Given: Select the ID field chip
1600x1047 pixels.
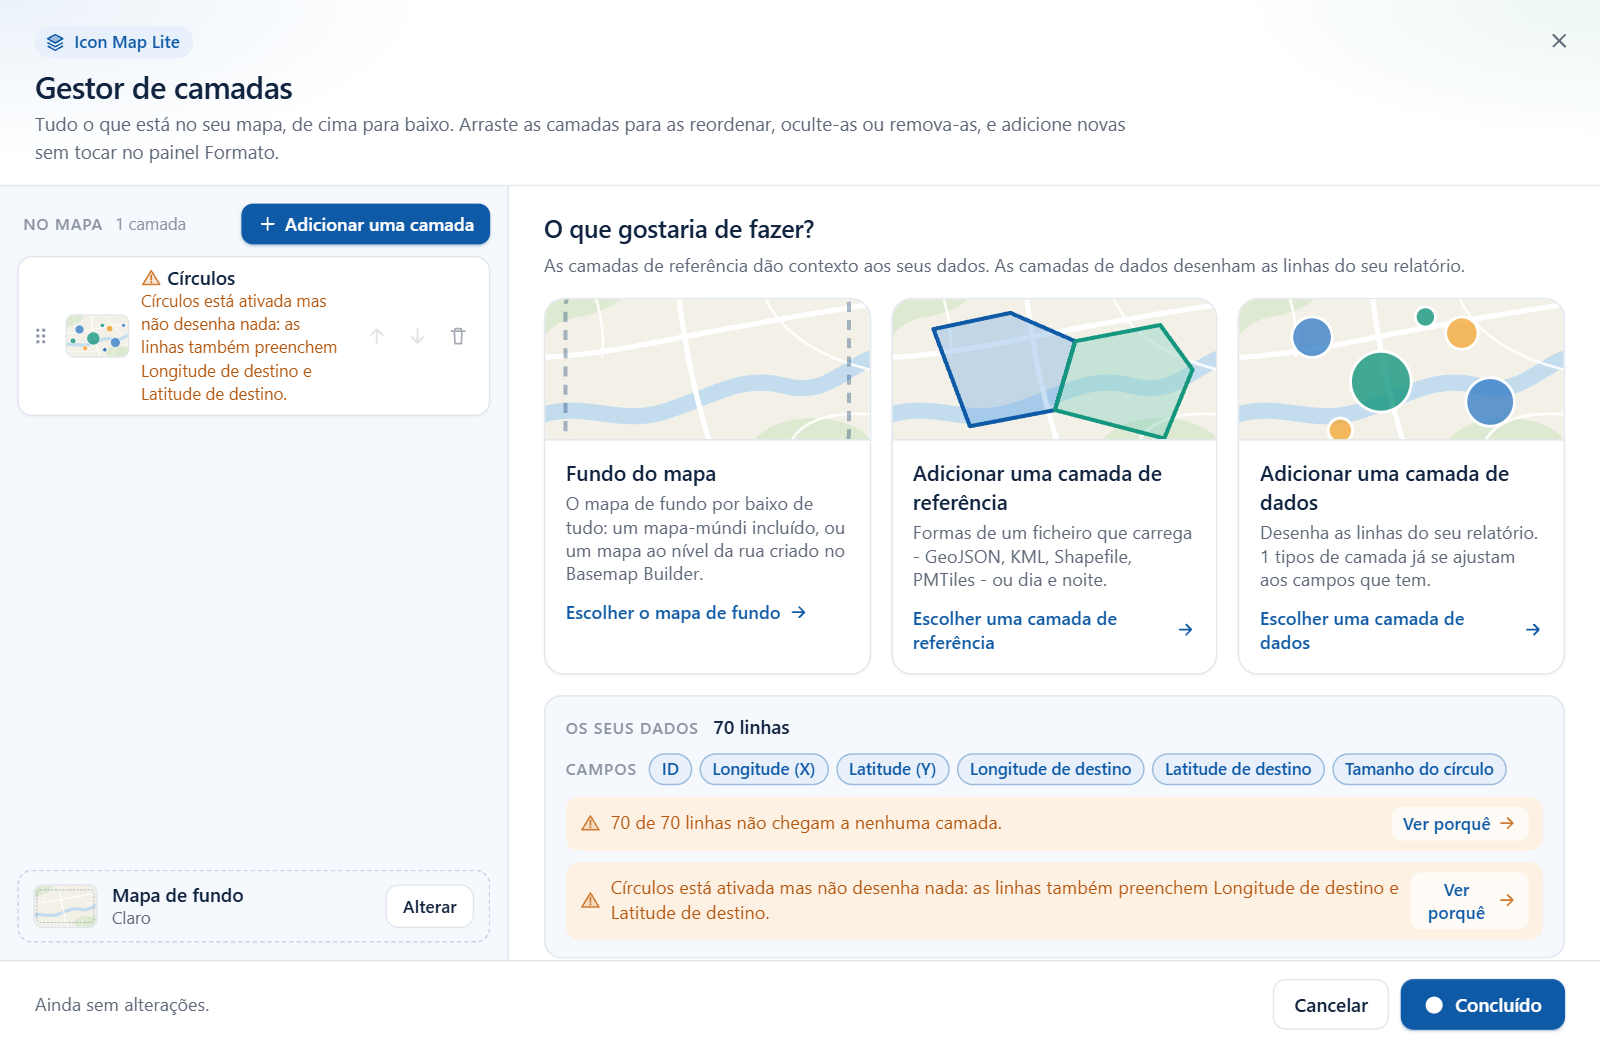Looking at the screenshot, I should click(670, 769).
